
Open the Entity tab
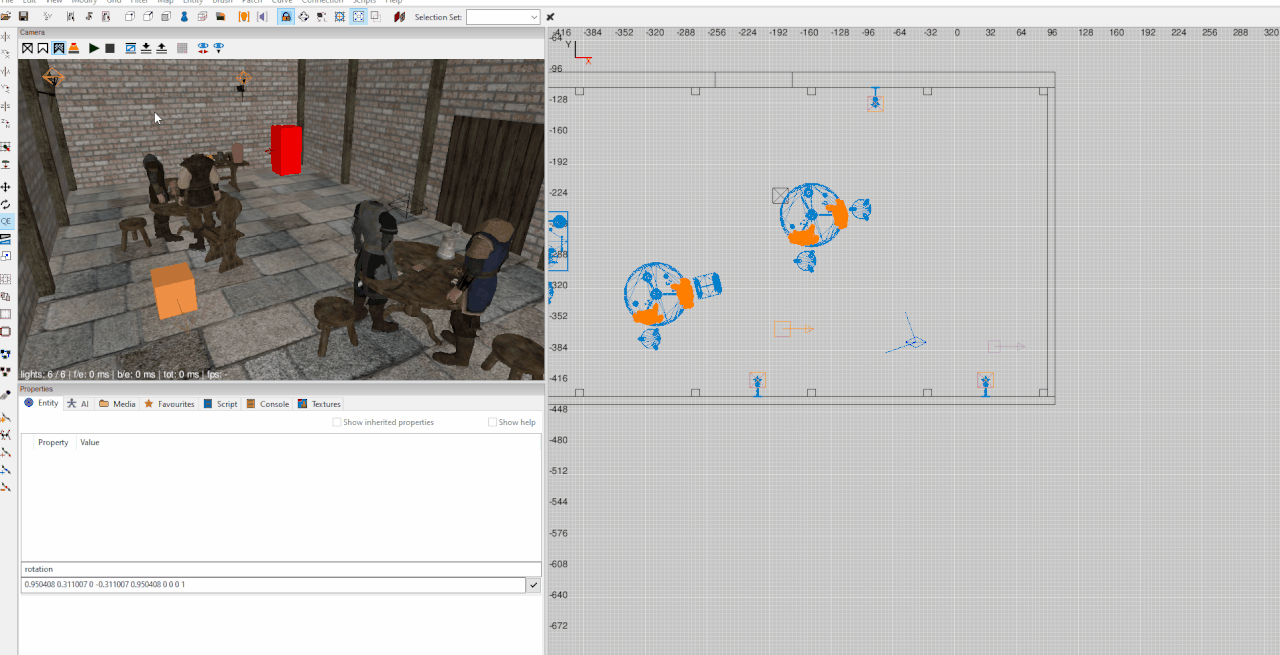click(42, 404)
